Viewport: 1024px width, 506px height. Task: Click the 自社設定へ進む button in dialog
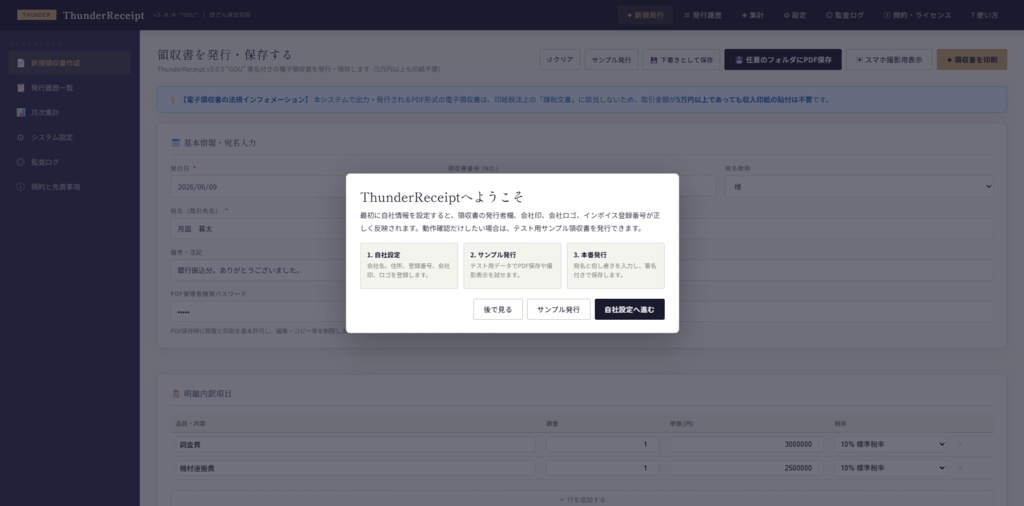click(629, 309)
